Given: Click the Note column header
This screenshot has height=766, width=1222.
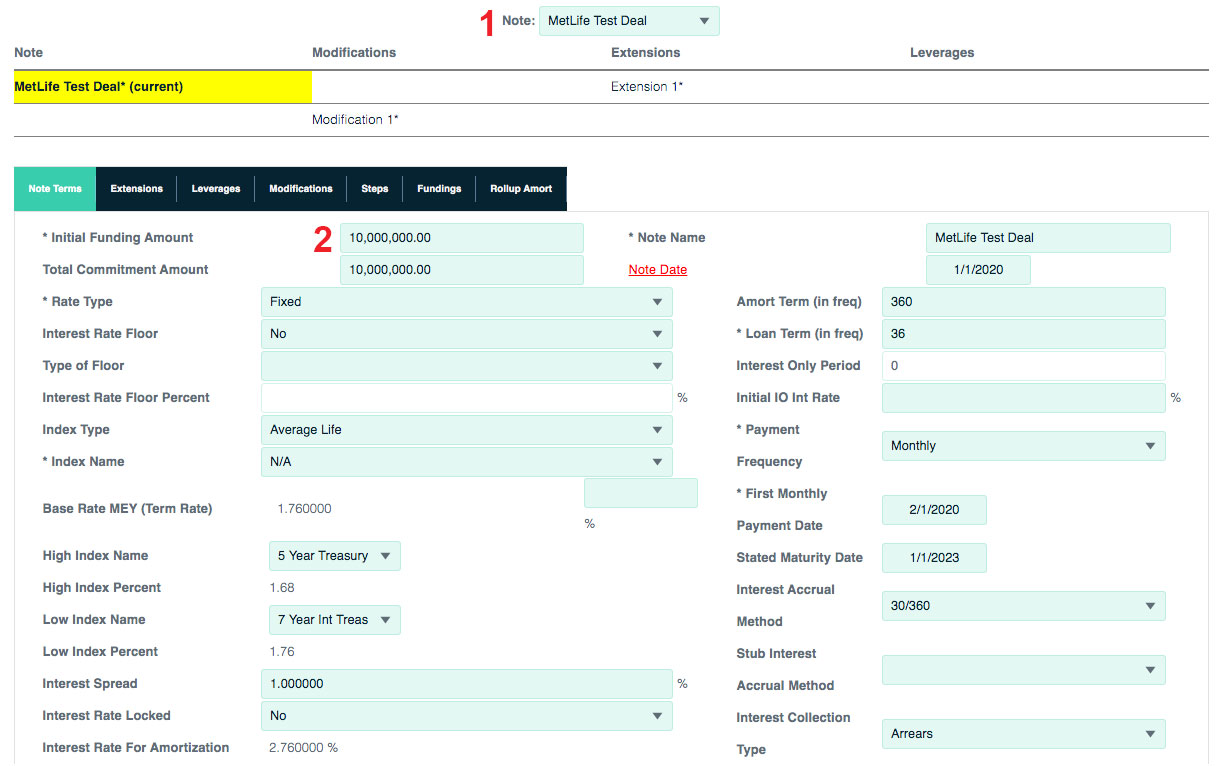Looking at the screenshot, I should pyautogui.click(x=28, y=53).
